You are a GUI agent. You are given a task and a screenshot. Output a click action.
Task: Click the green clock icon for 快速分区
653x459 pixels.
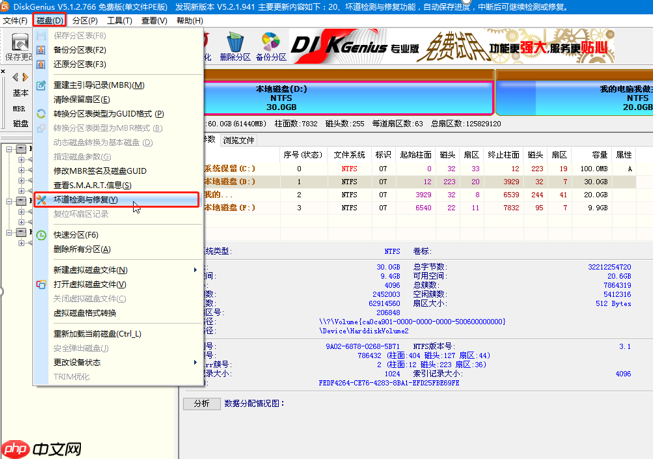[x=41, y=235]
